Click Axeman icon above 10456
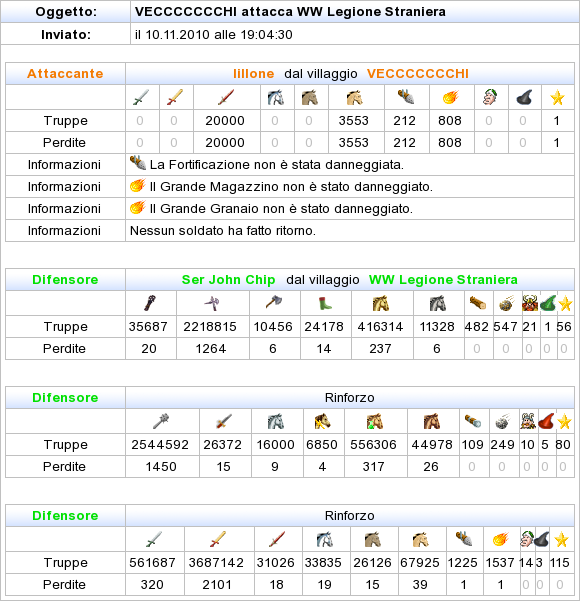 pyautogui.click(x=274, y=303)
